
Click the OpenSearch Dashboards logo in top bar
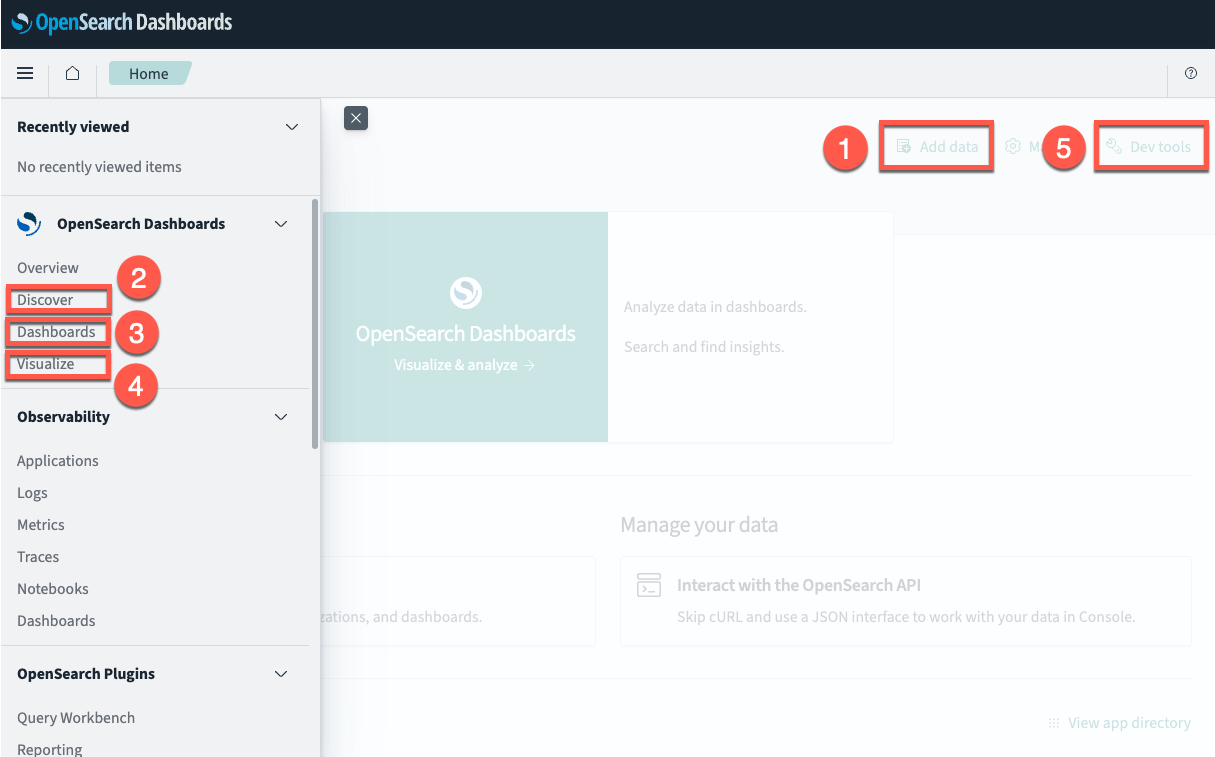[122, 22]
